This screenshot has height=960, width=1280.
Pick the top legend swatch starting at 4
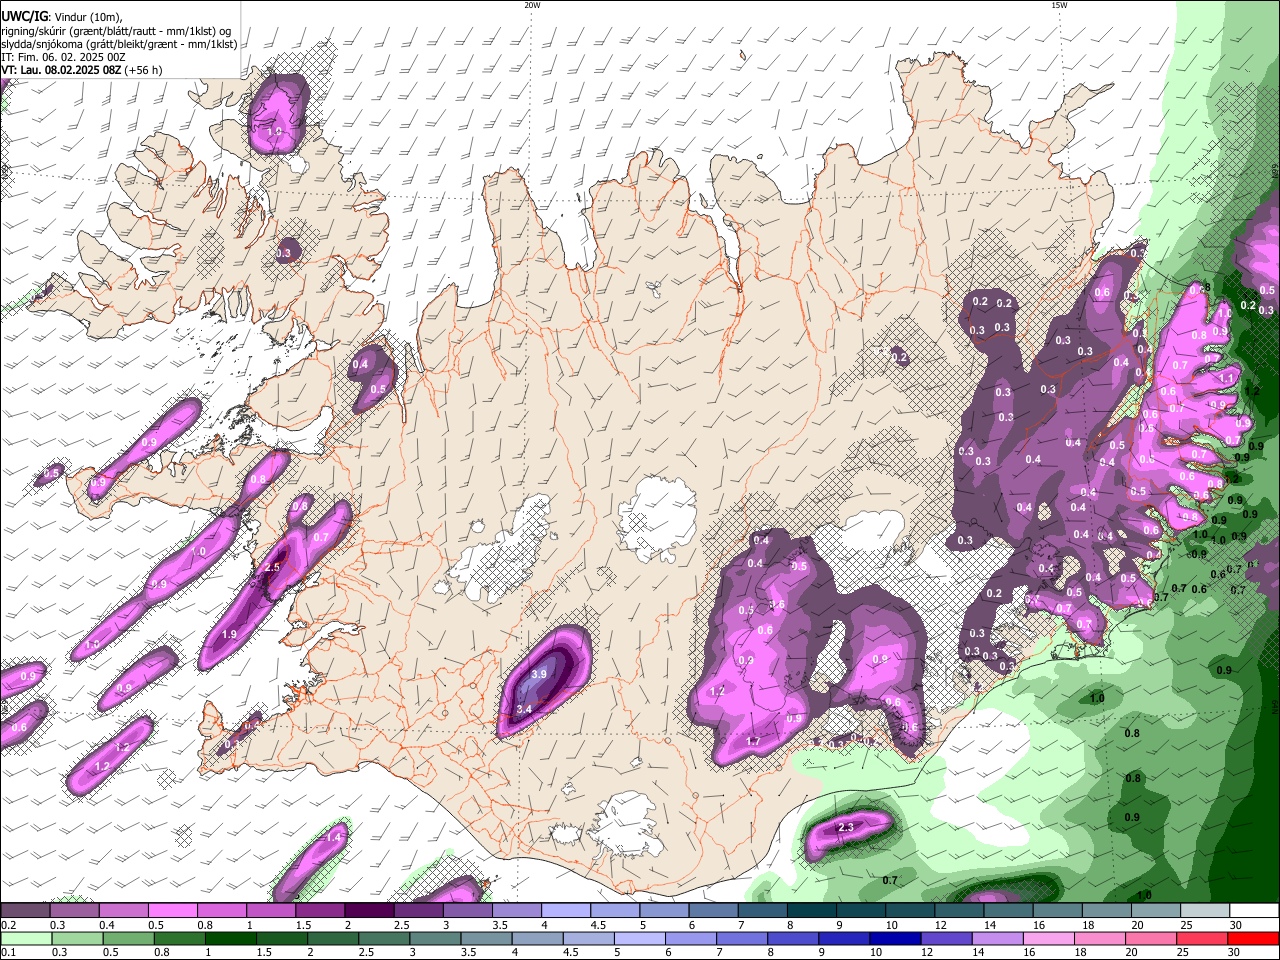point(566,911)
